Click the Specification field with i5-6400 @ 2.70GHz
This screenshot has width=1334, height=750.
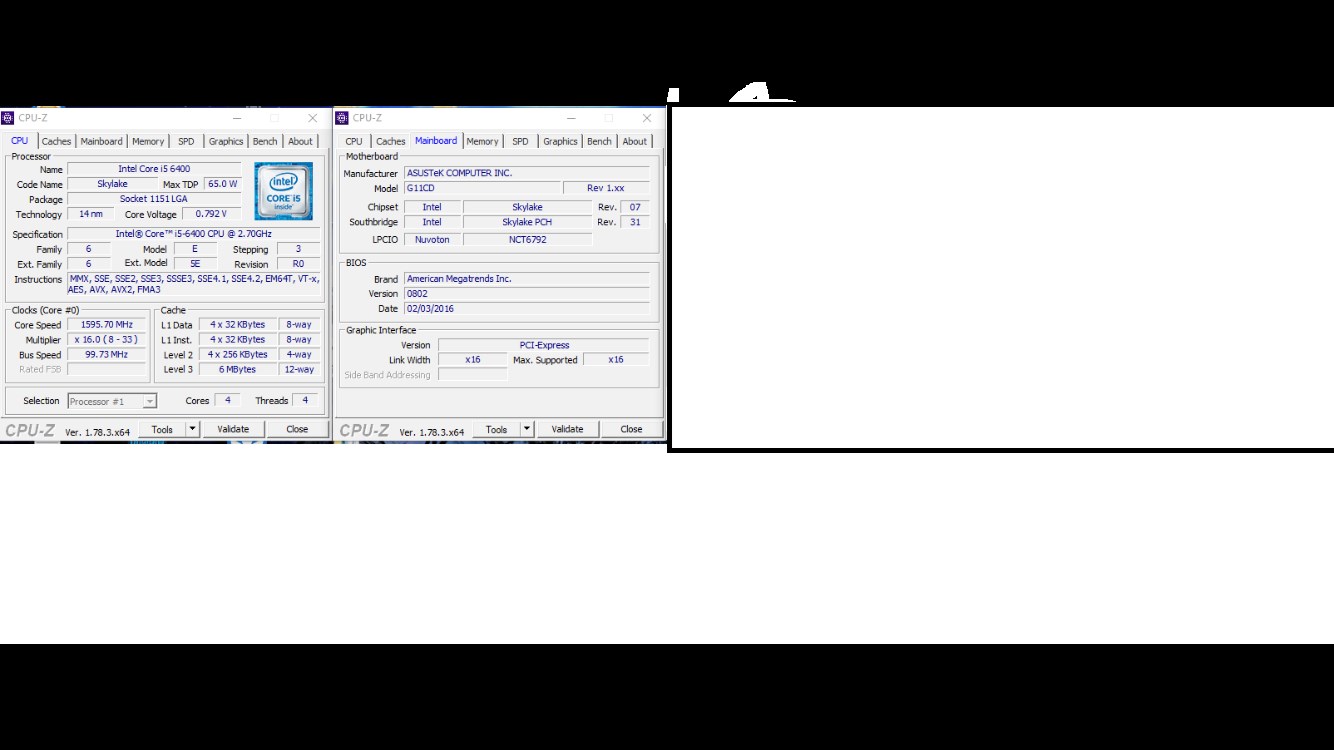click(x=194, y=234)
